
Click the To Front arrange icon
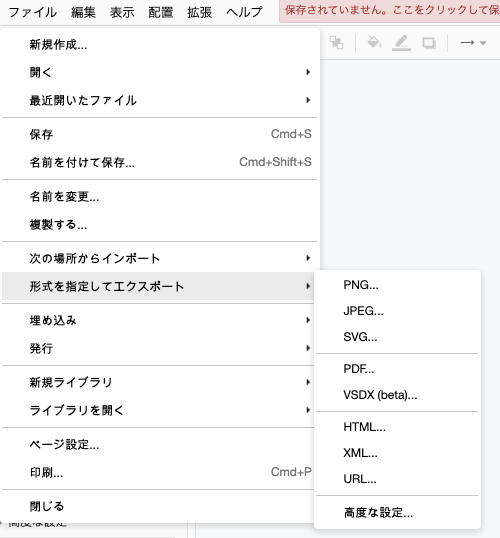[336, 43]
